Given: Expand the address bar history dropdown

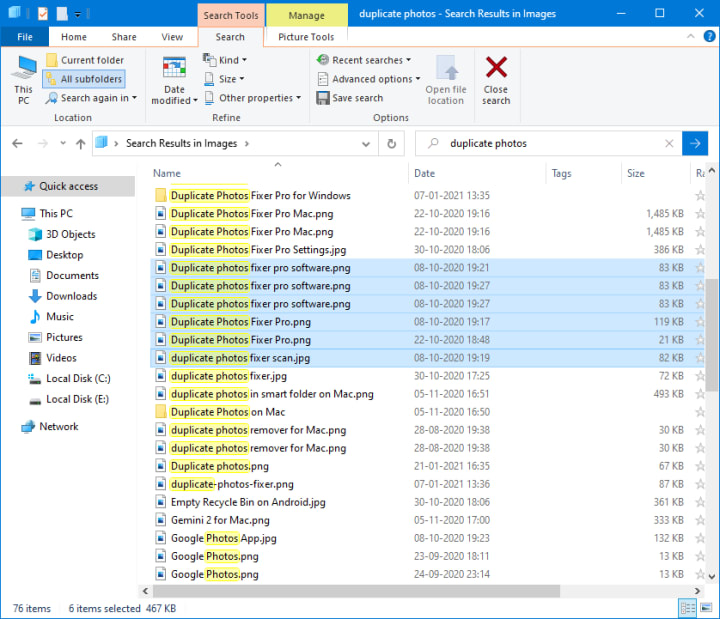Looking at the screenshot, I should pyautogui.click(x=366, y=144).
